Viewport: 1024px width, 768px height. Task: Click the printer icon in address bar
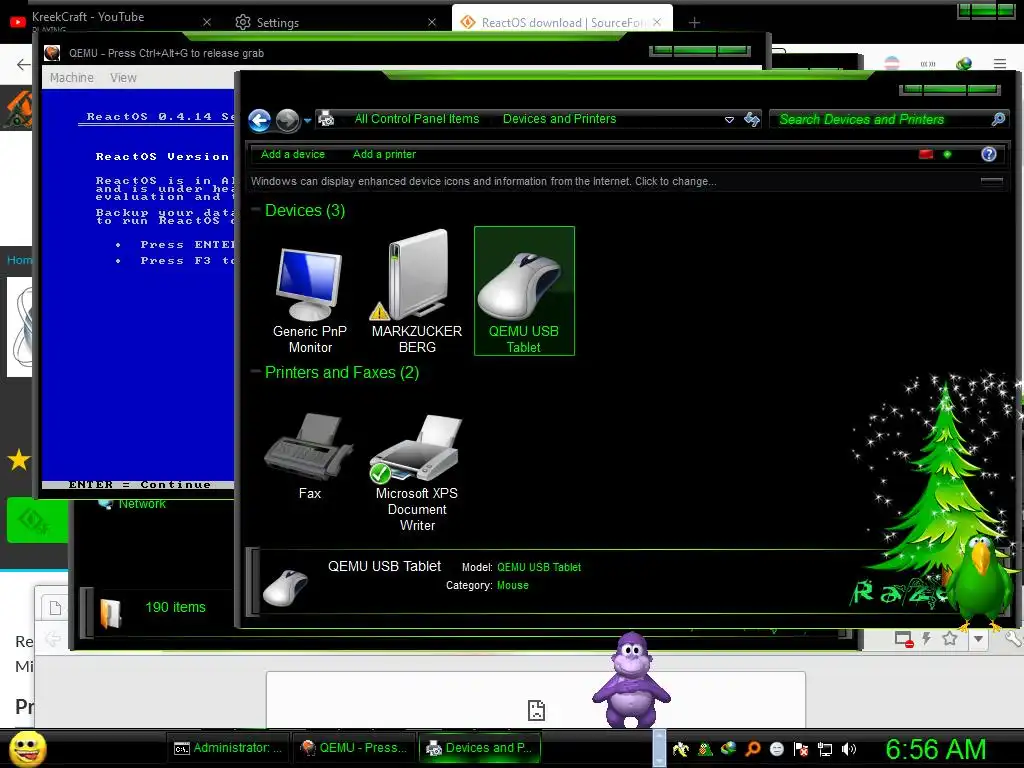(x=326, y=119)
